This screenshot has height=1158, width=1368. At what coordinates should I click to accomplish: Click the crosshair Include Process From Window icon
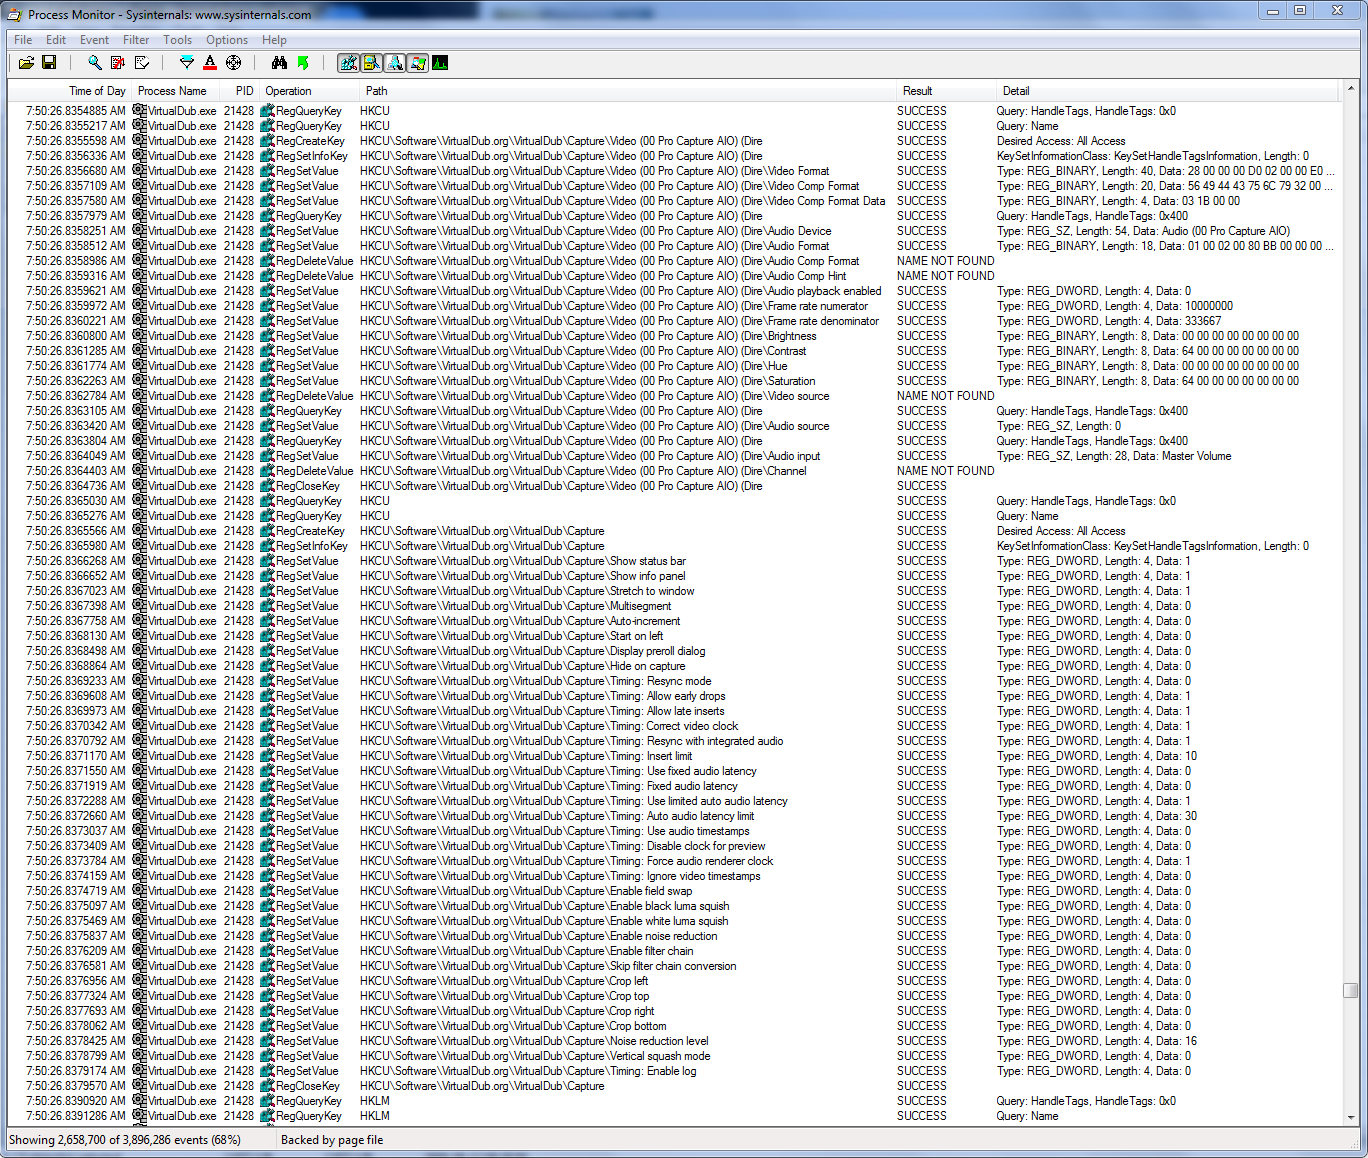click(x=234, y=63)
